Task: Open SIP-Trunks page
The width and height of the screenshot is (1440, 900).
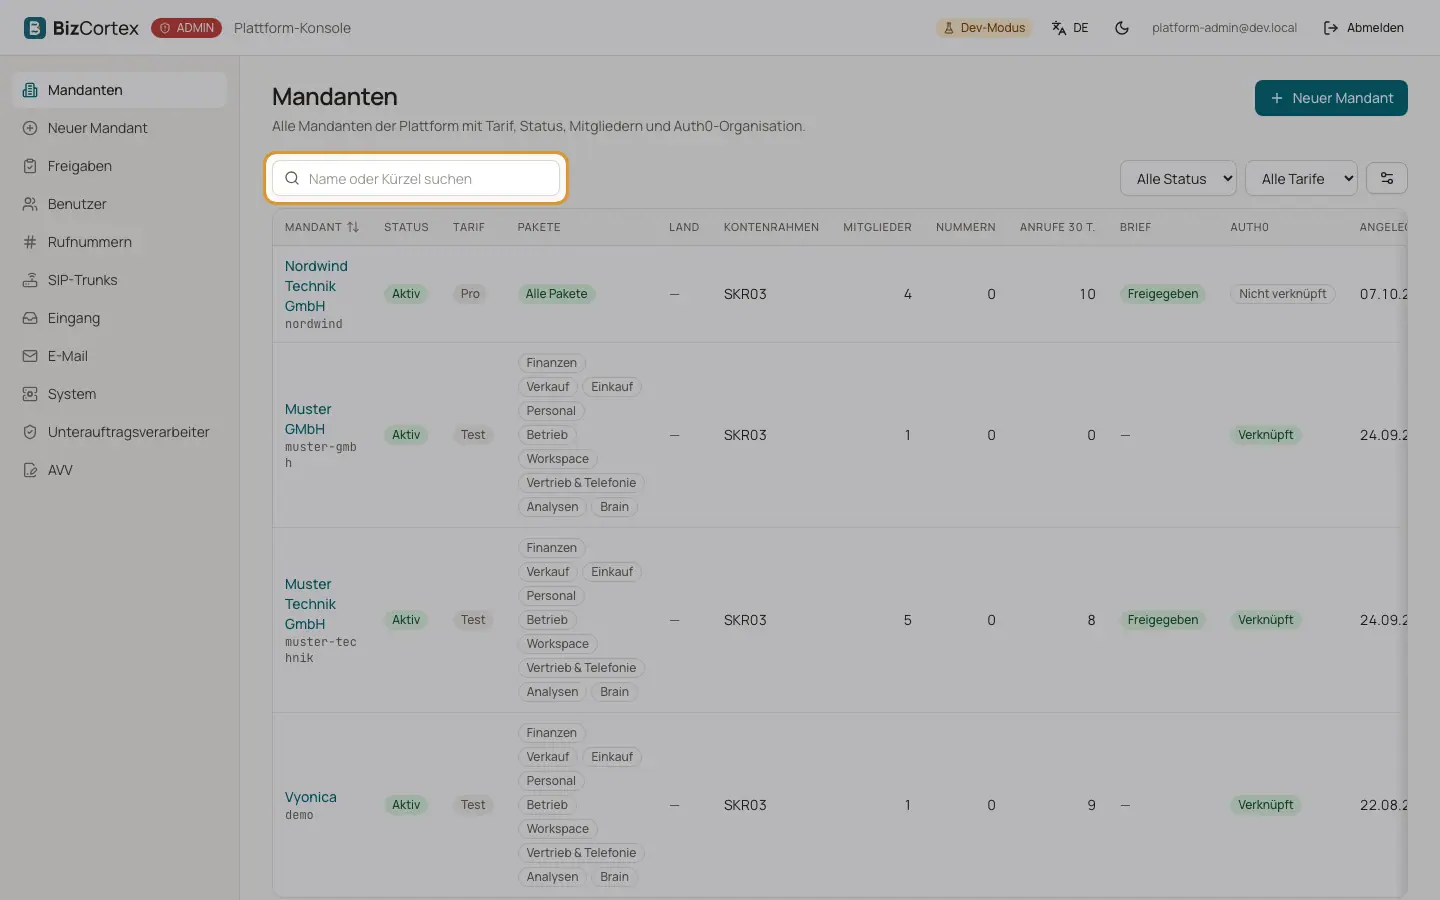Action: click(x=120, y=280)
